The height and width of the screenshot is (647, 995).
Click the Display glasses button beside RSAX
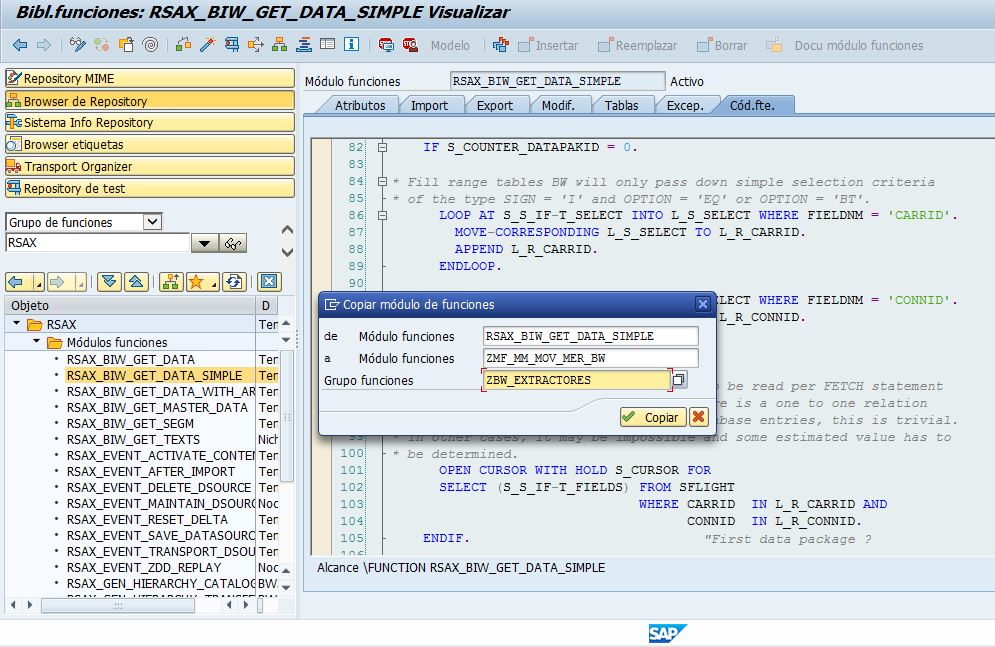[233, 243]
